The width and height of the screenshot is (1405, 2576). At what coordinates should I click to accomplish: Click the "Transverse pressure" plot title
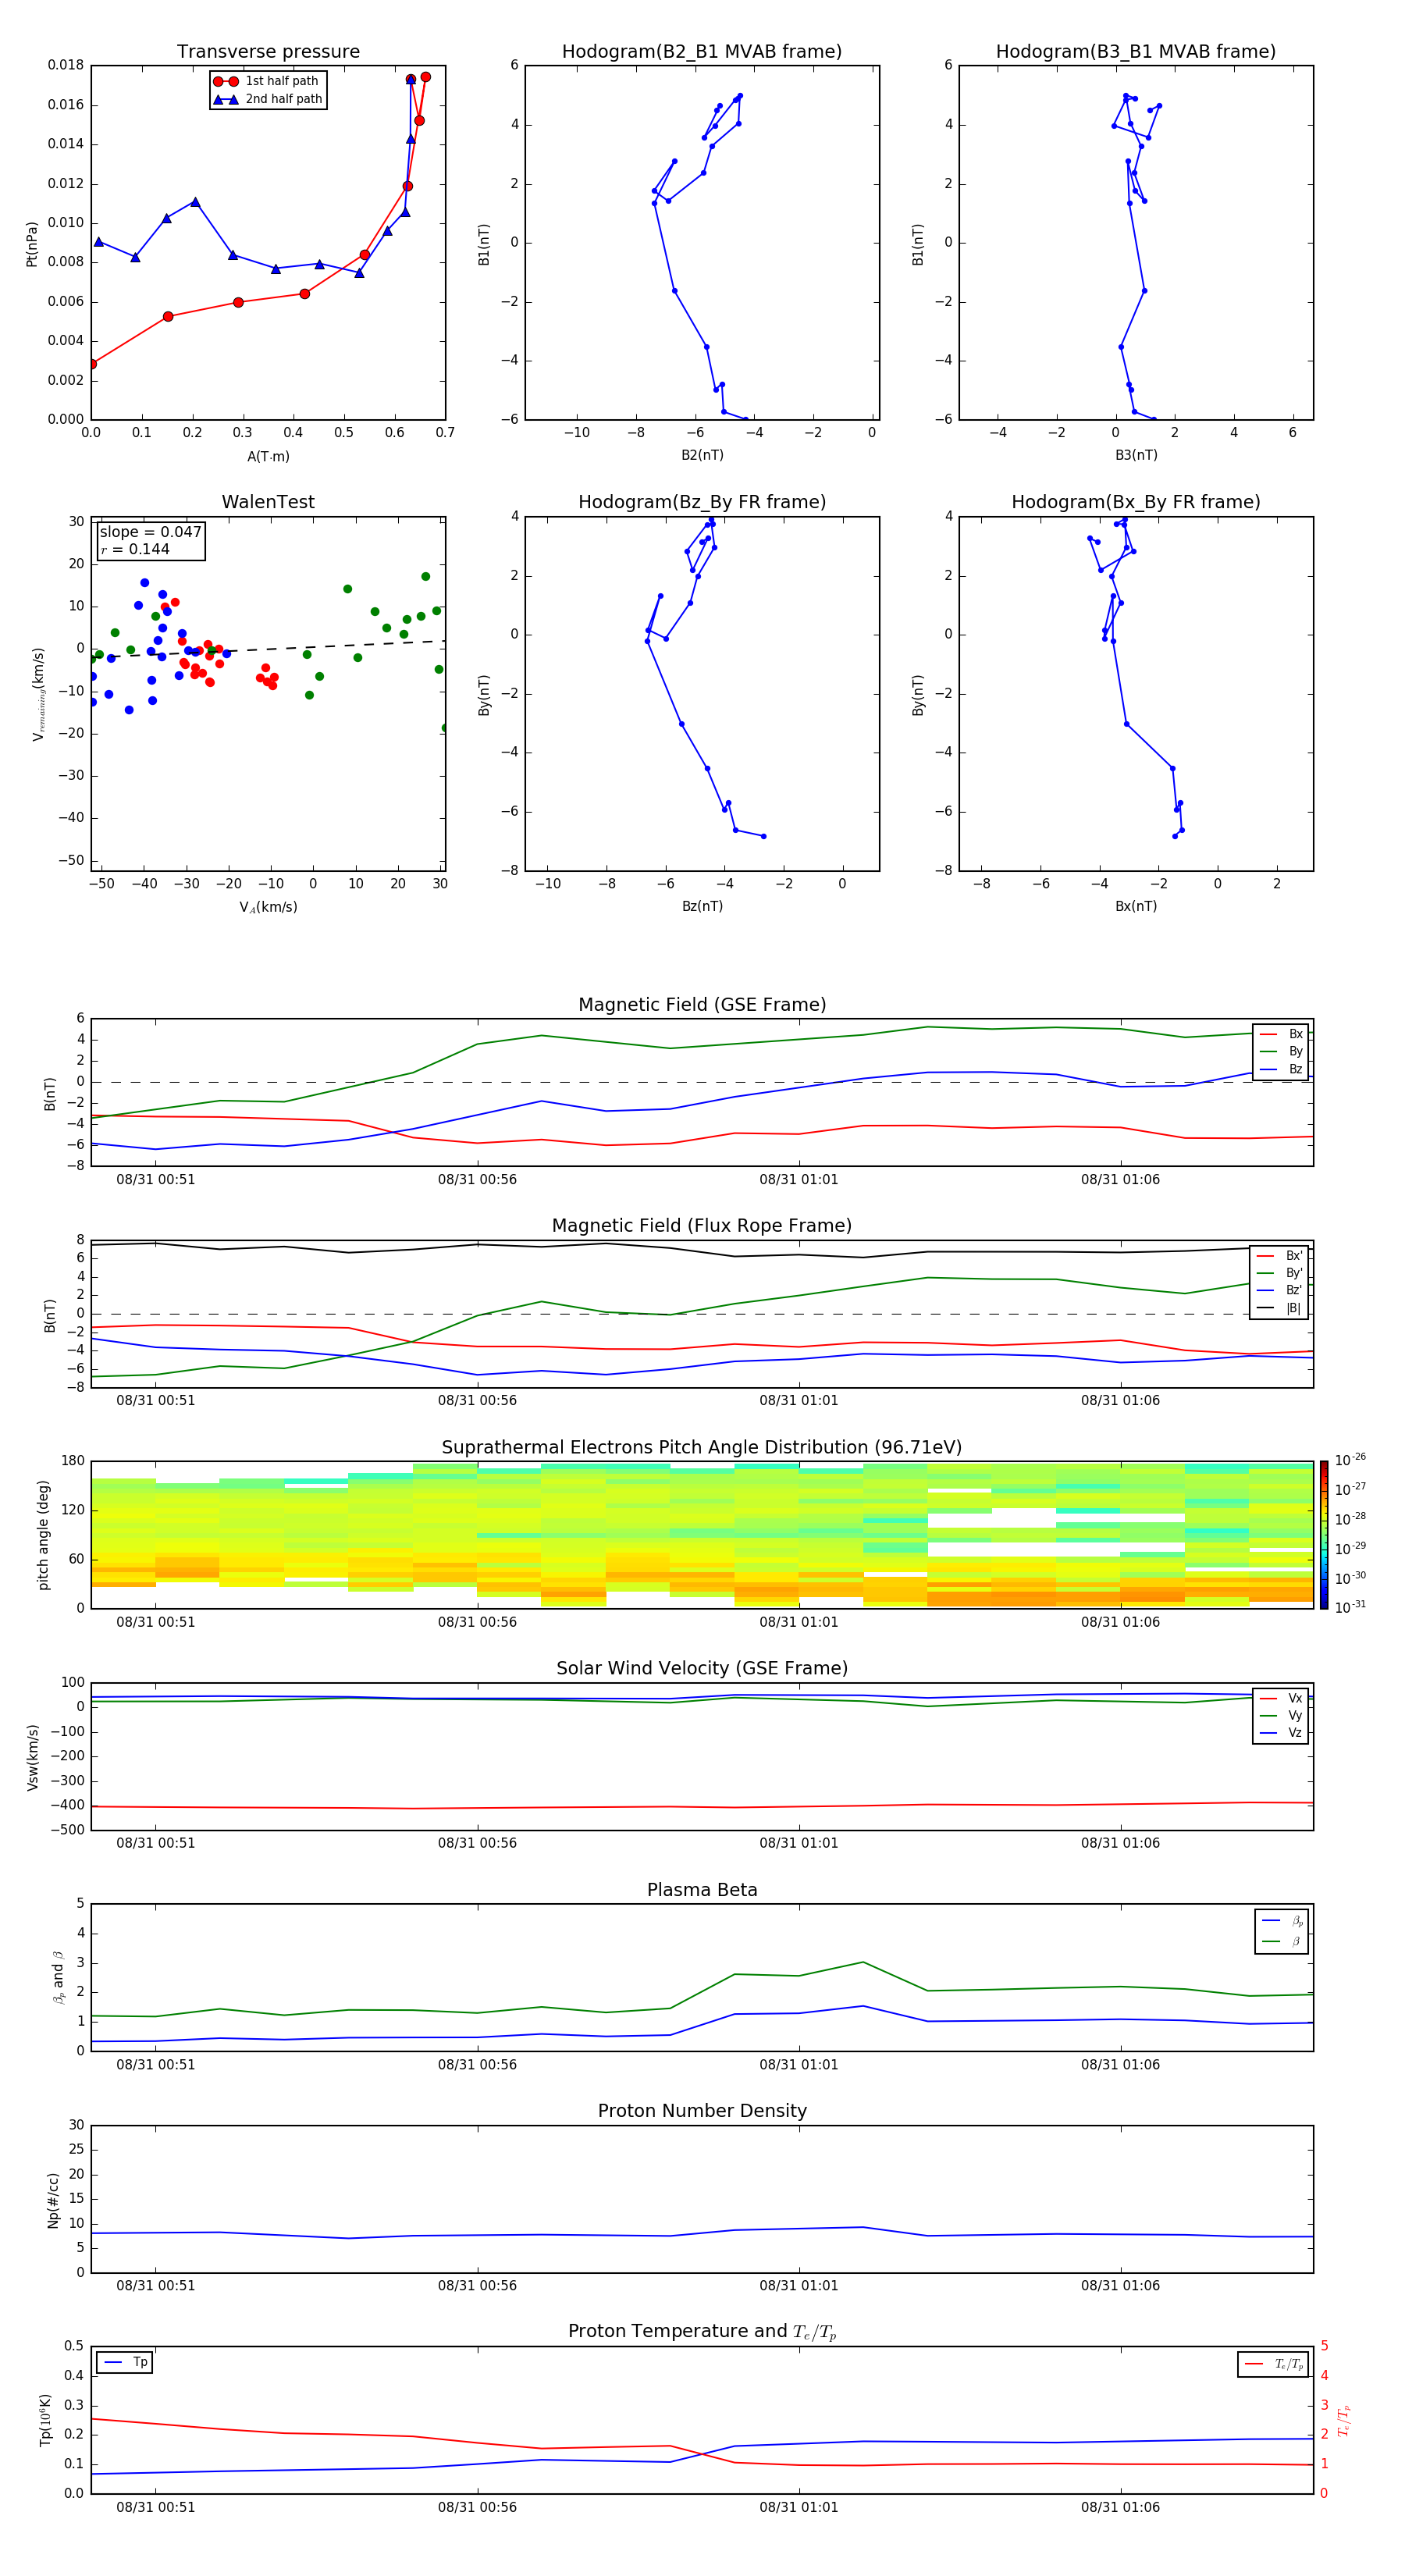pyautogui.click(x=268, y=52)
